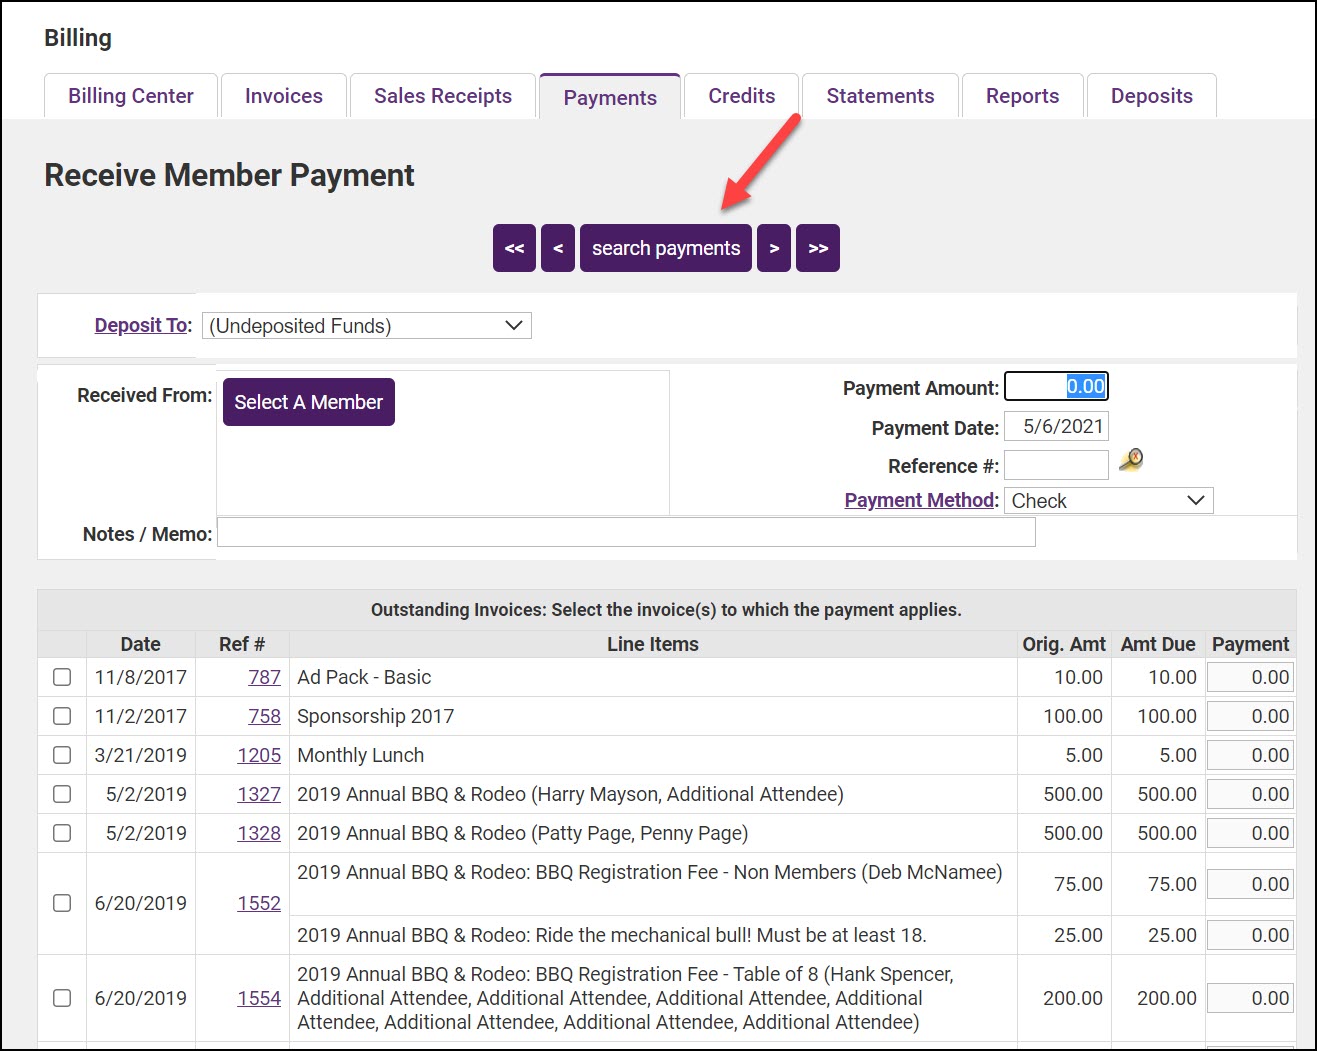Tick the Monthly Lunch invoice checkbox
This screenshot has width=1317, height=1051.
62,755
